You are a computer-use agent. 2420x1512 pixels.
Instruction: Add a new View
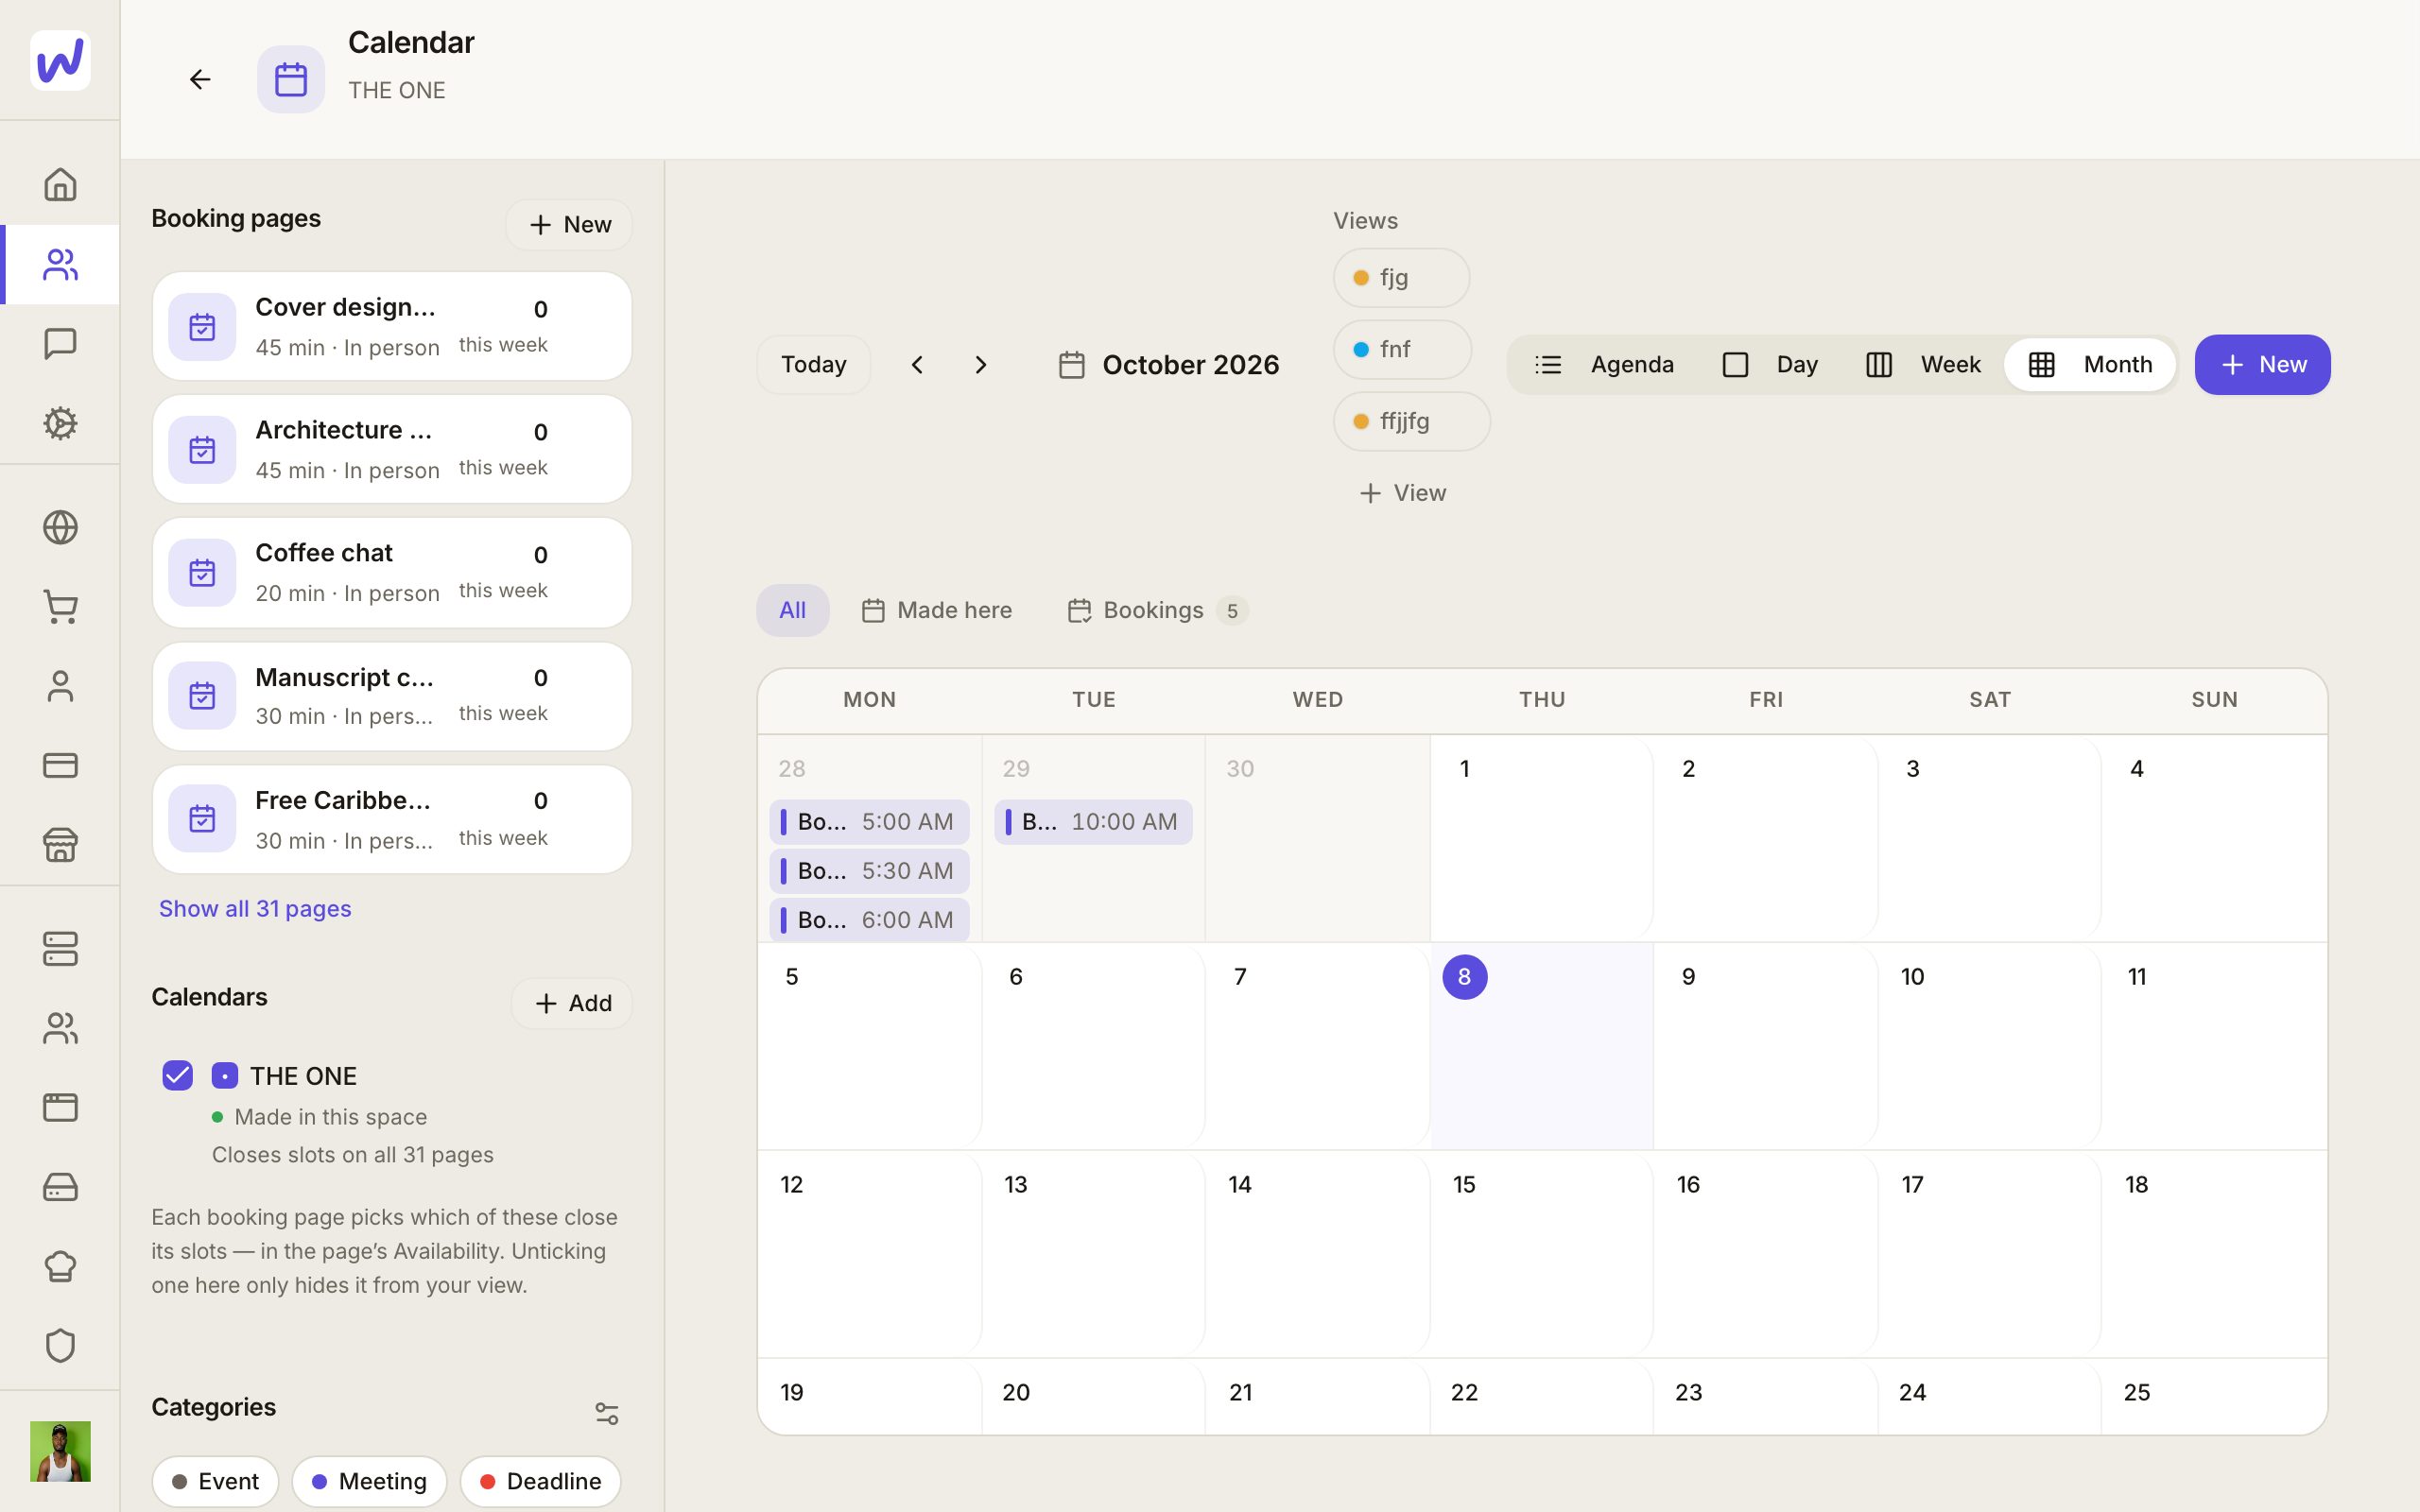[x=1402, y=493]
